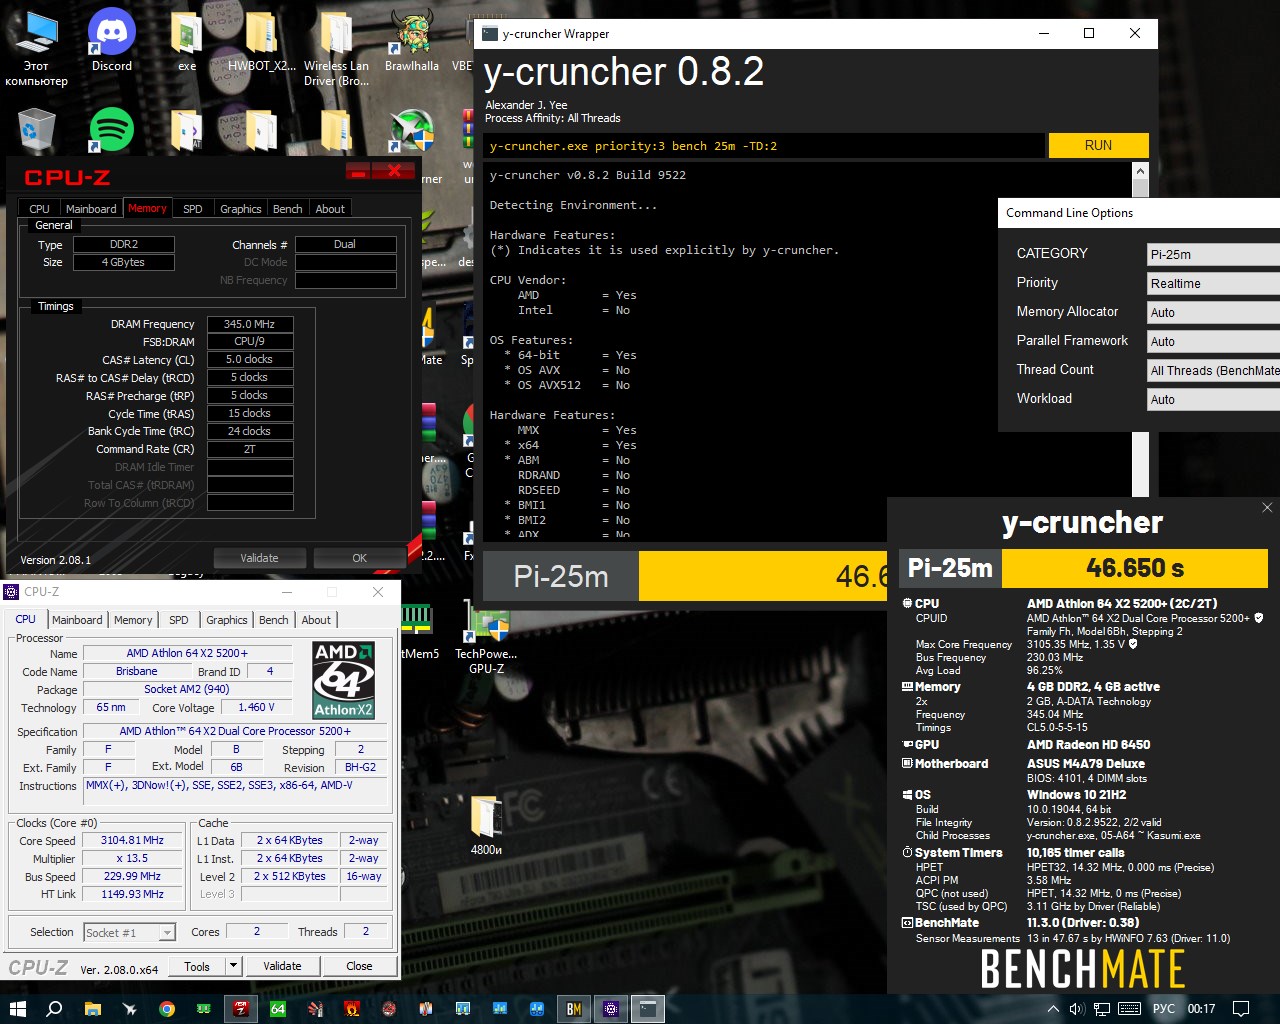1280x1024 pixels.
Task: Click the Windows Start button
Action: tap(17, 1008)
